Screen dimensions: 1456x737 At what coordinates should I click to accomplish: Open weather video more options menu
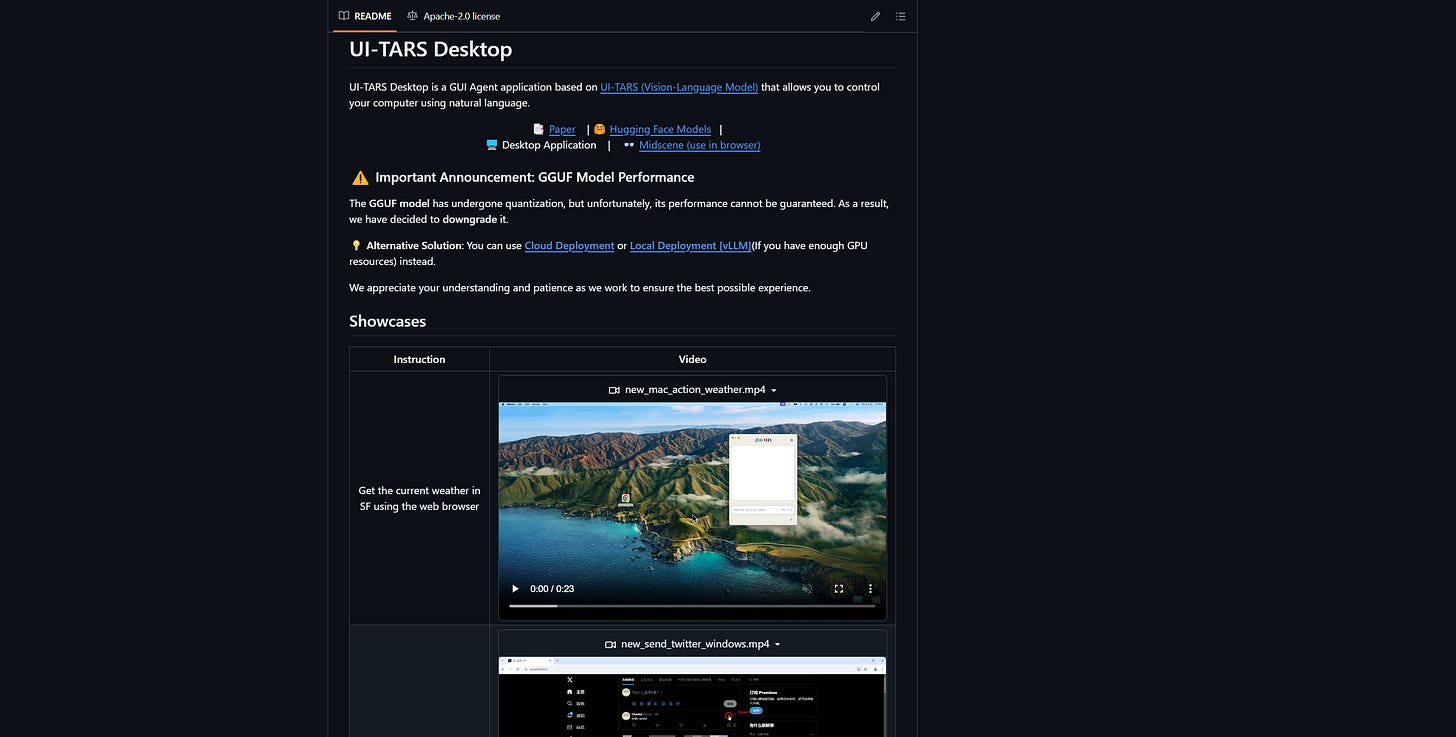[870, 589]
